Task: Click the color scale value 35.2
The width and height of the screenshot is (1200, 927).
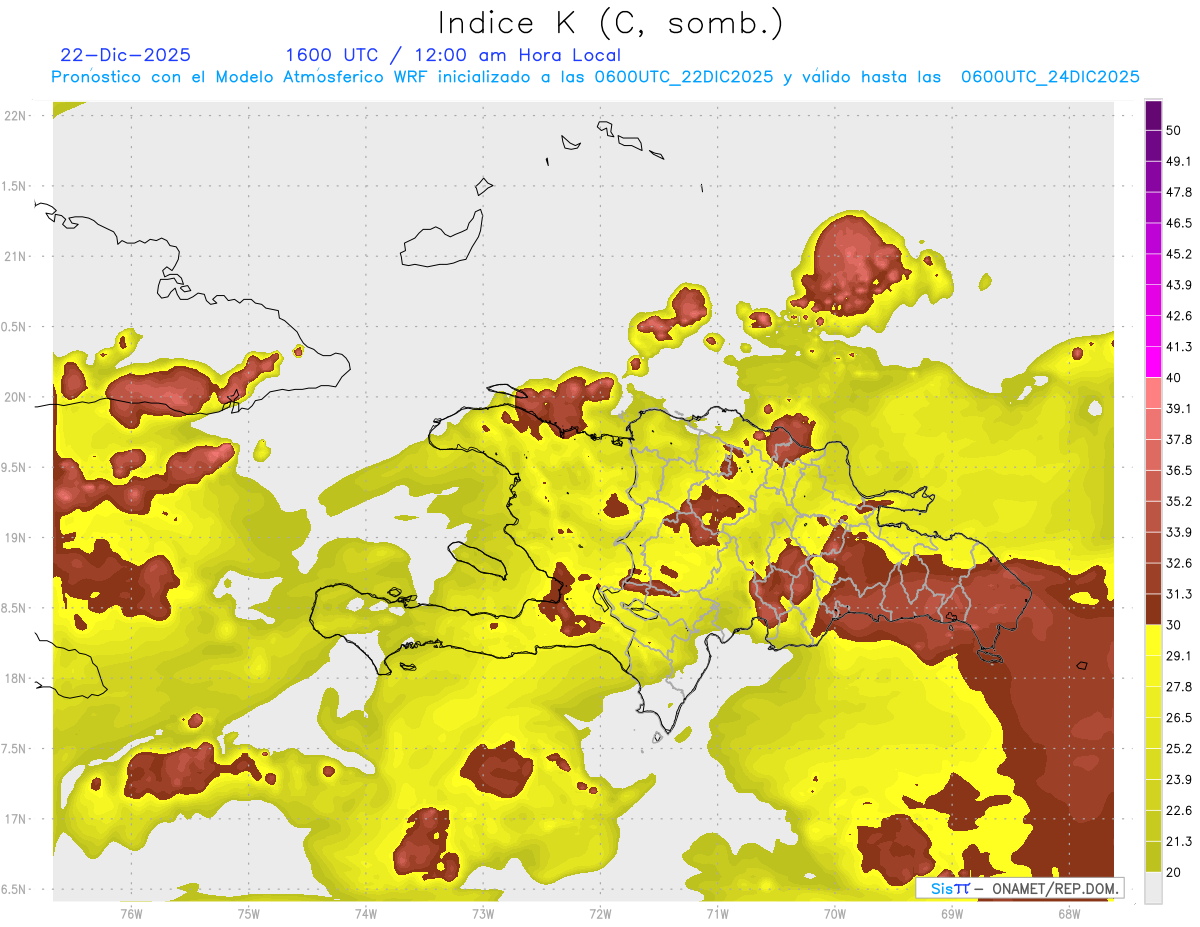Action: pos(1179,501)
